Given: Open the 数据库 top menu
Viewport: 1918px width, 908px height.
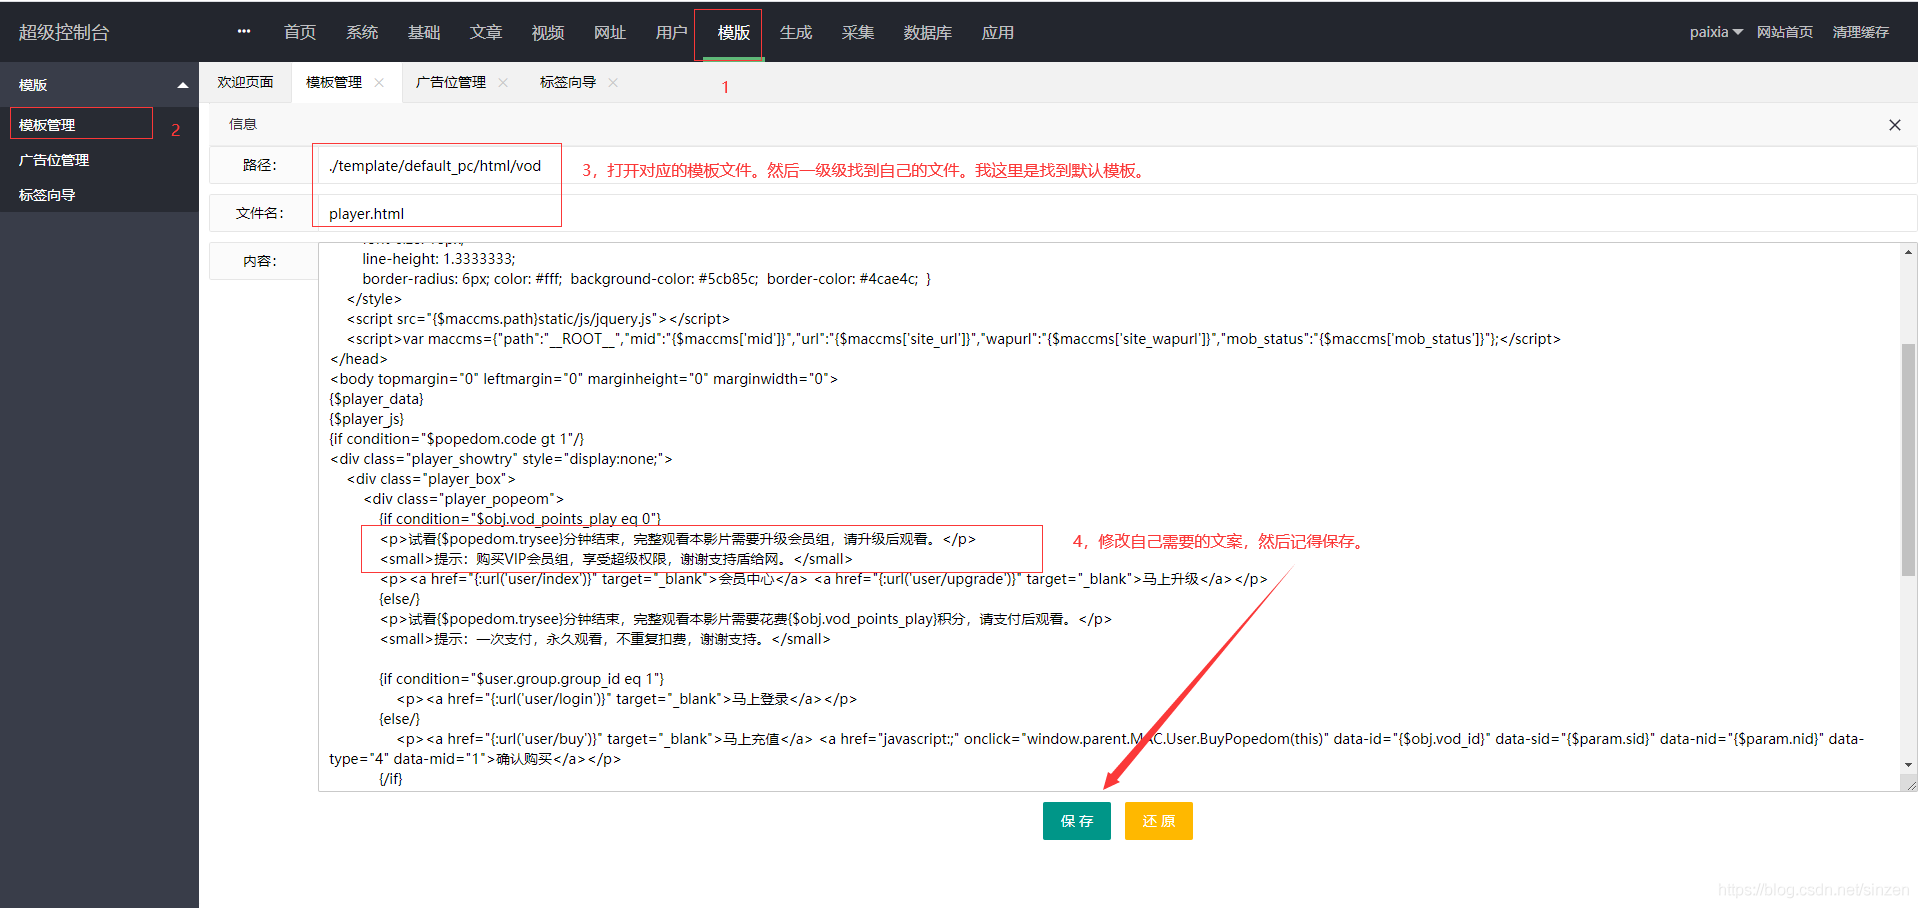Looking at the screenshot, I should click(927, 33).
